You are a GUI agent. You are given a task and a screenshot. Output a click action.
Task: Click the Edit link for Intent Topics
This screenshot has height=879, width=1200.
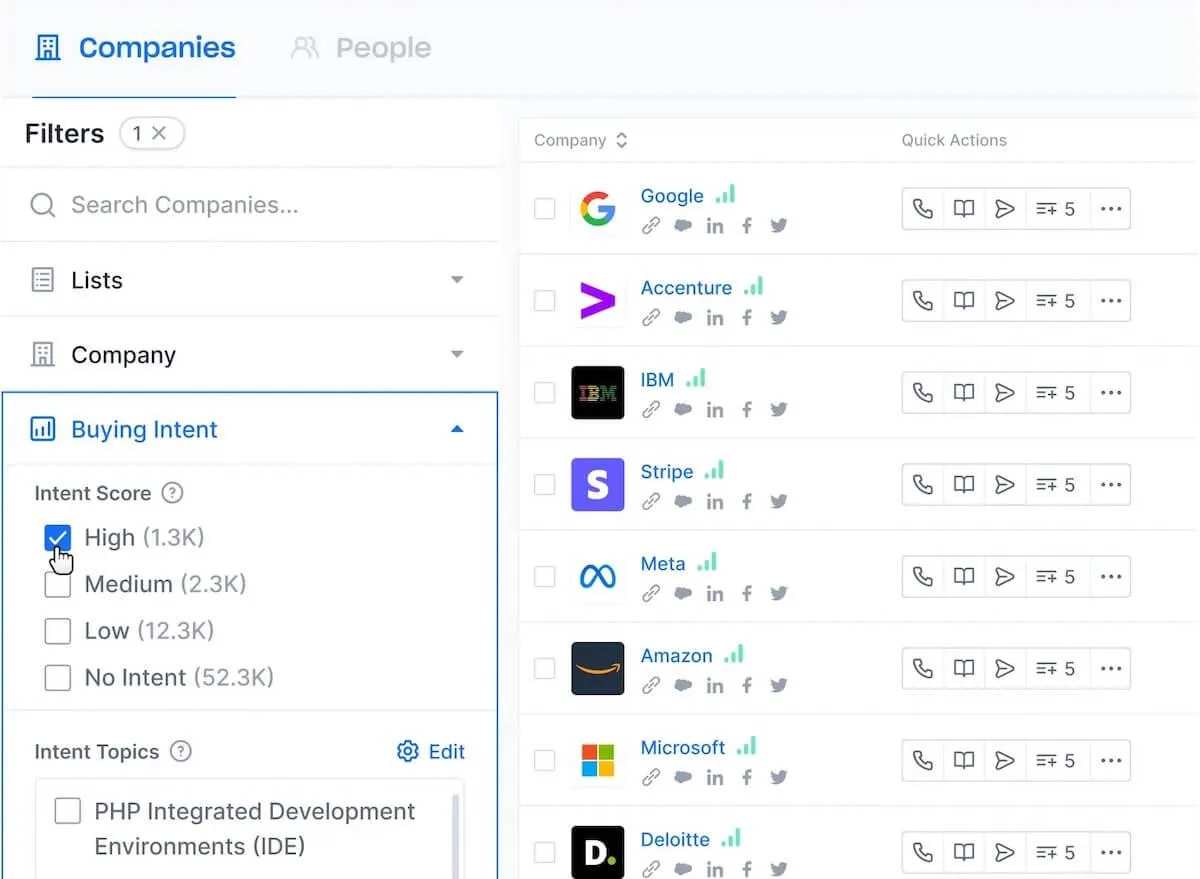coord(431,752)
